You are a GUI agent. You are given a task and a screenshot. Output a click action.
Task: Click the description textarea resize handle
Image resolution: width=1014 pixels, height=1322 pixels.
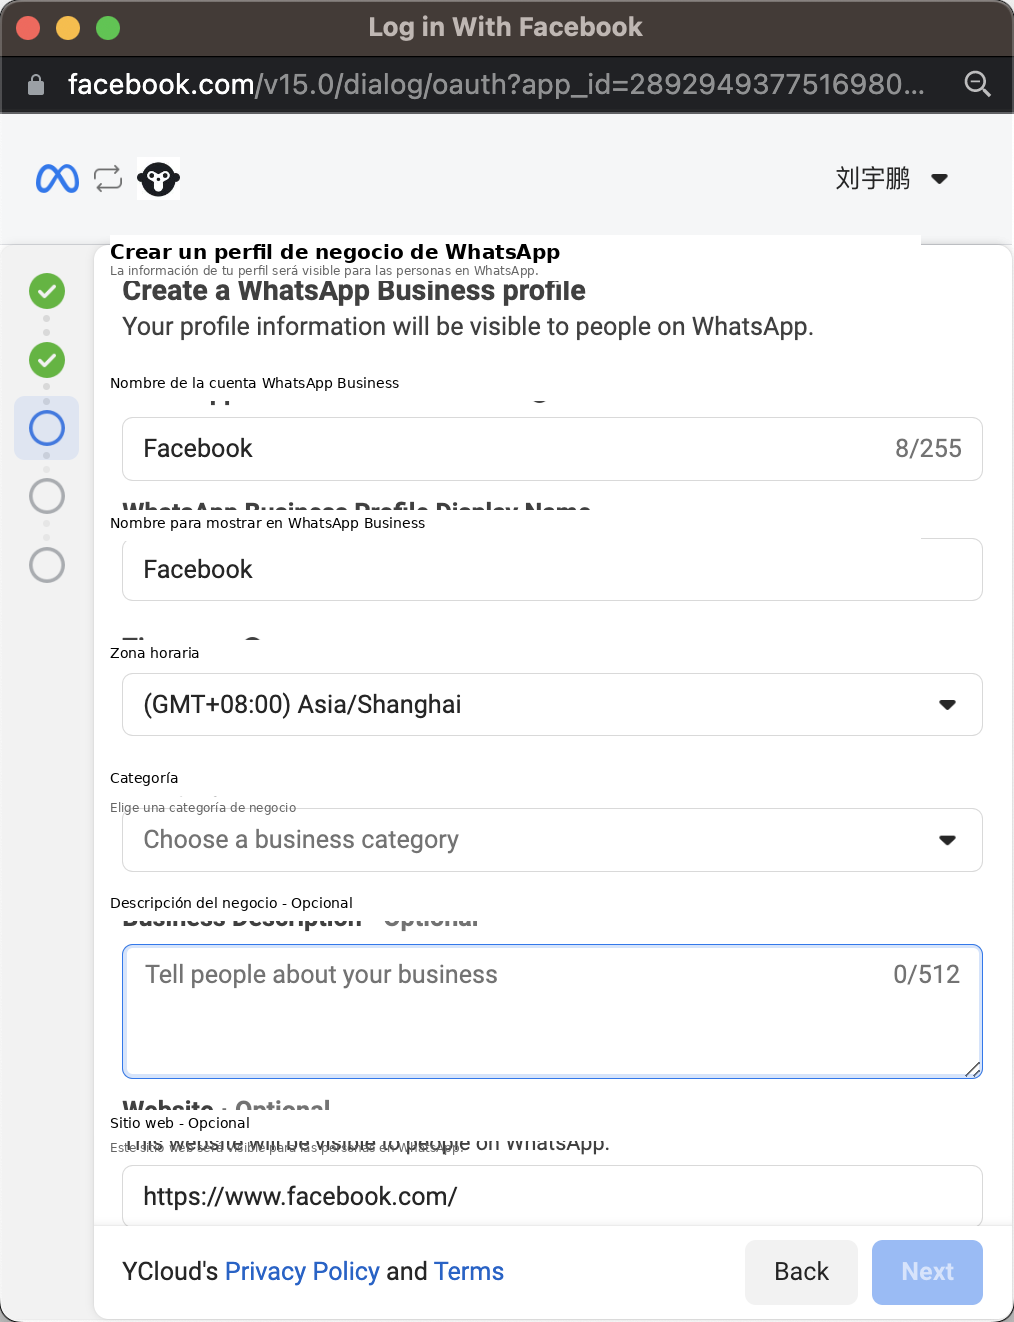point(972,1068)
